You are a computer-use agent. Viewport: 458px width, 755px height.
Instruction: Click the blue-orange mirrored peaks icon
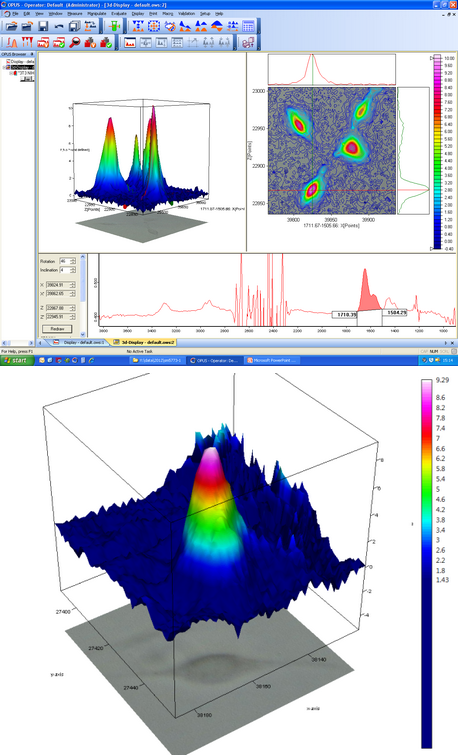pos(217,26)
